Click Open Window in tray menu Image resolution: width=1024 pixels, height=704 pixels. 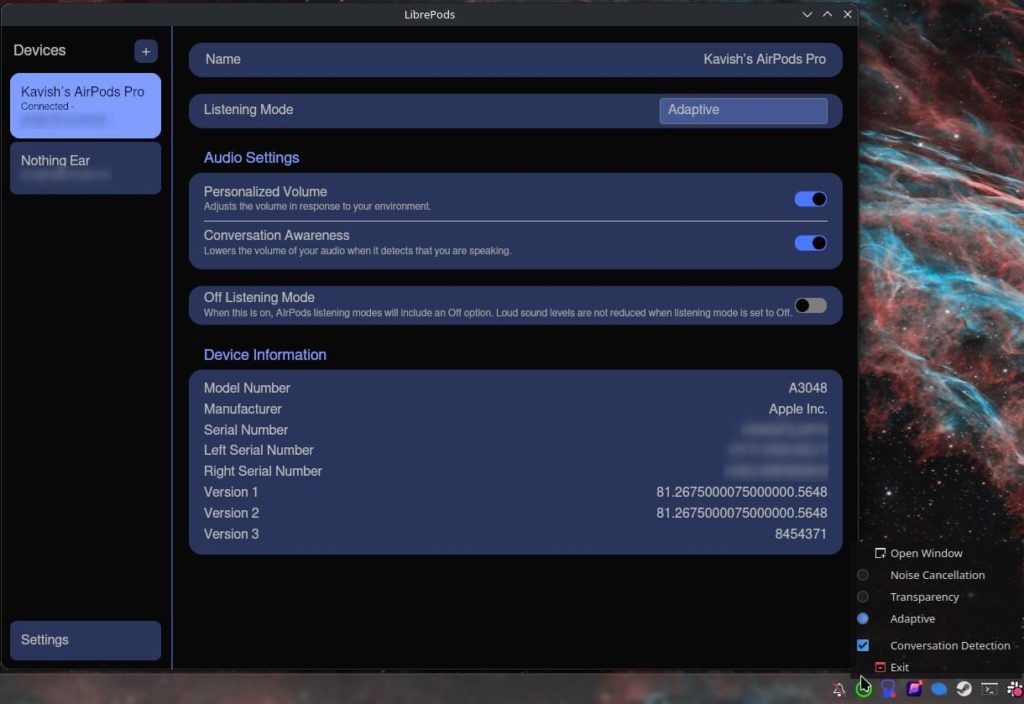(x=925, y=553)
